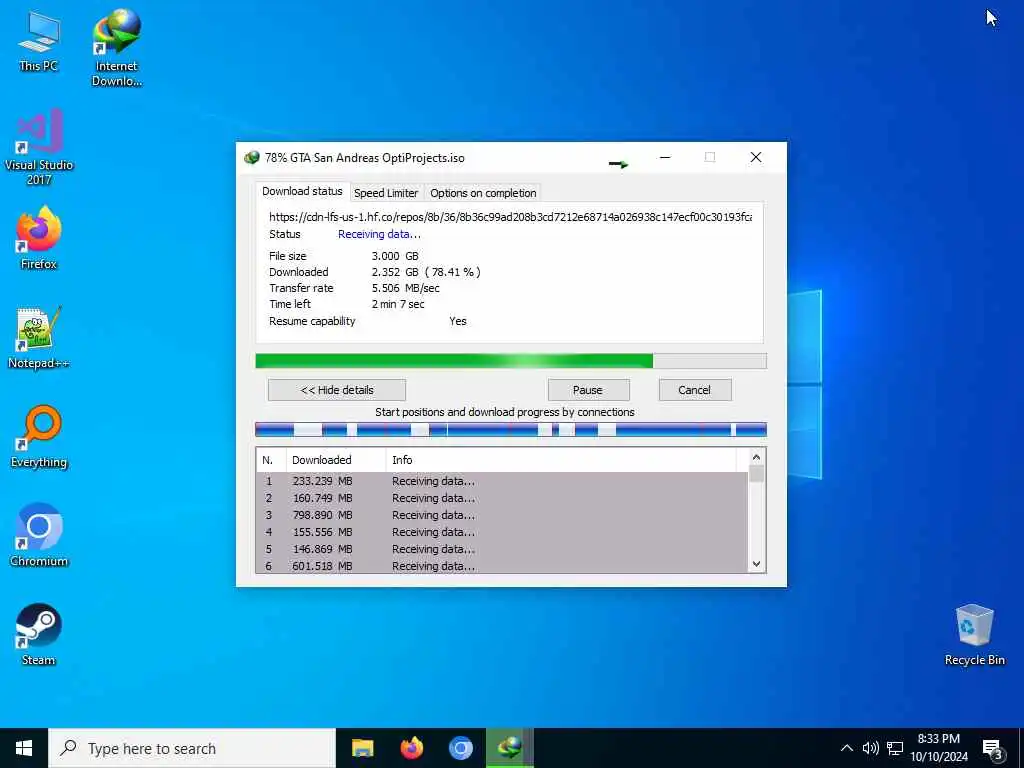Click the N. column header
The image size is (1024, 768).
[271, 460]
